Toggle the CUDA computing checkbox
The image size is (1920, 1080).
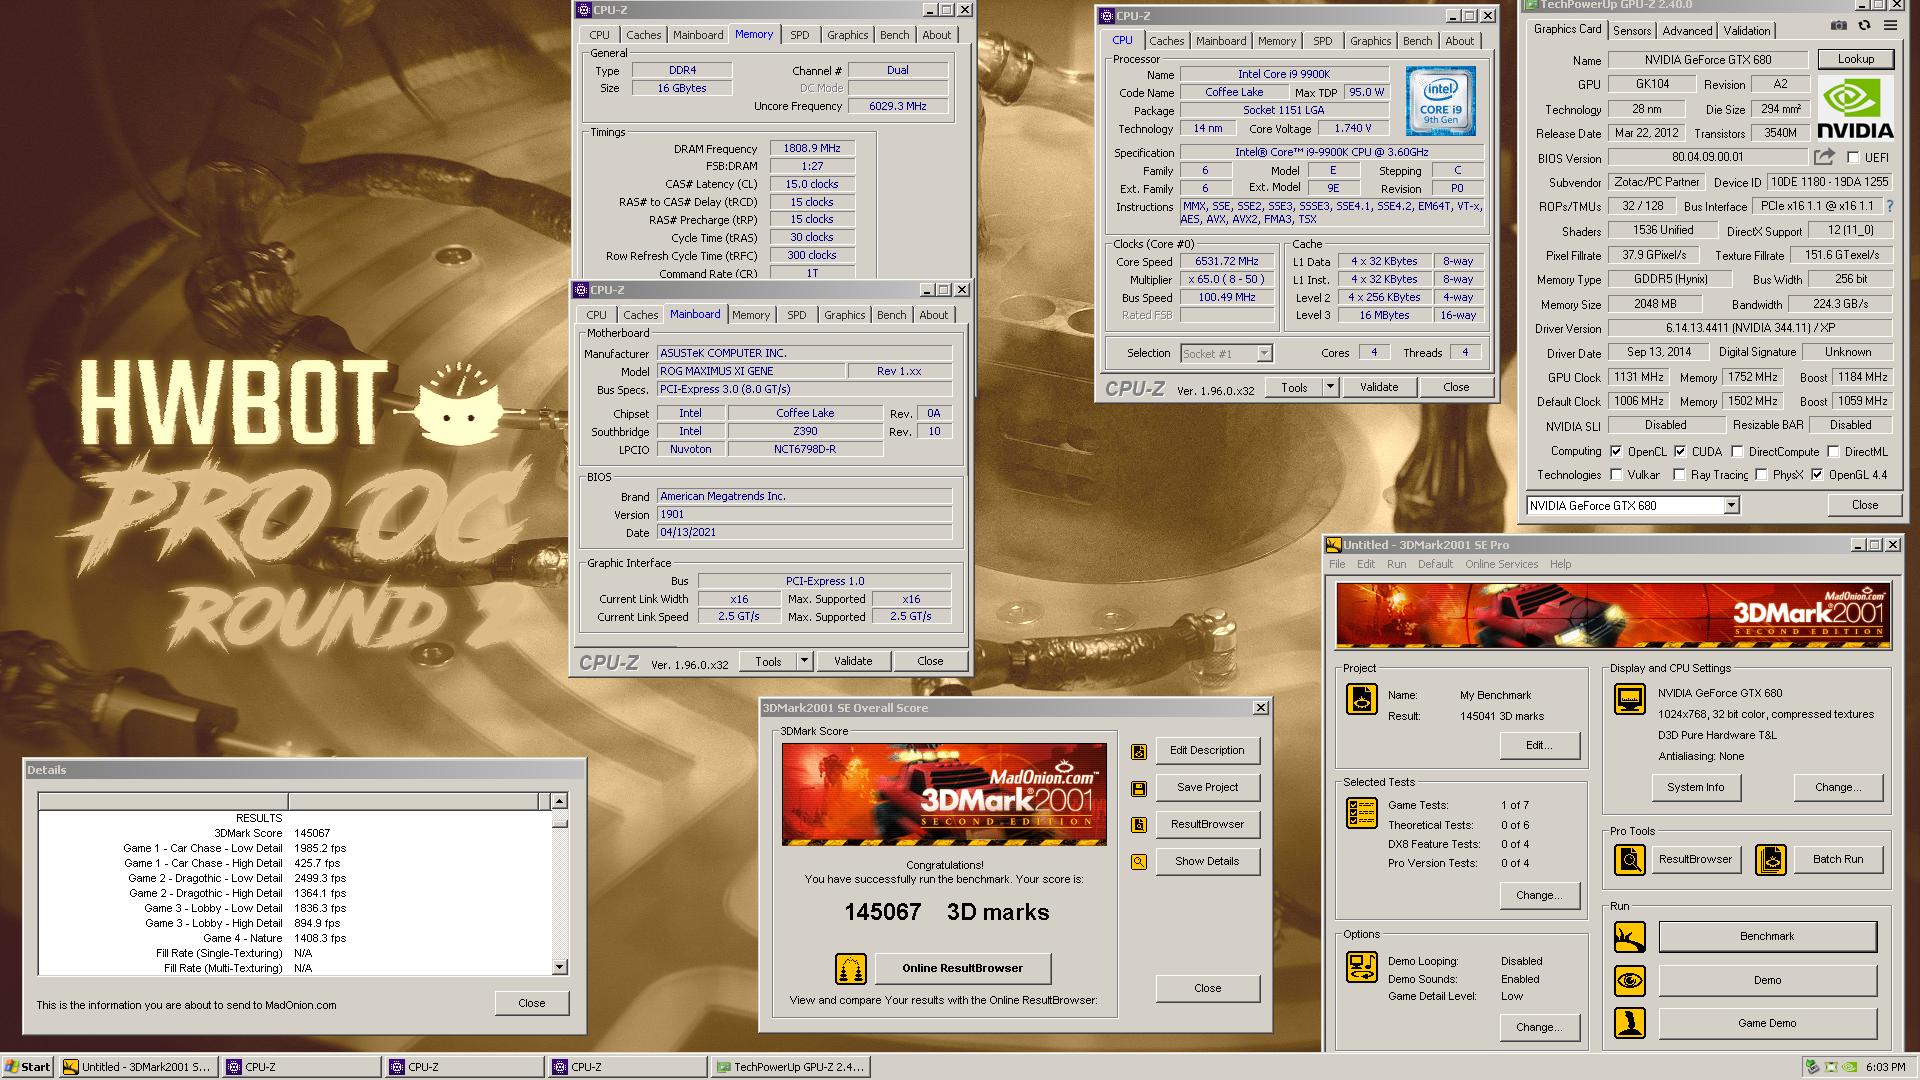(x=1680, y=452)
